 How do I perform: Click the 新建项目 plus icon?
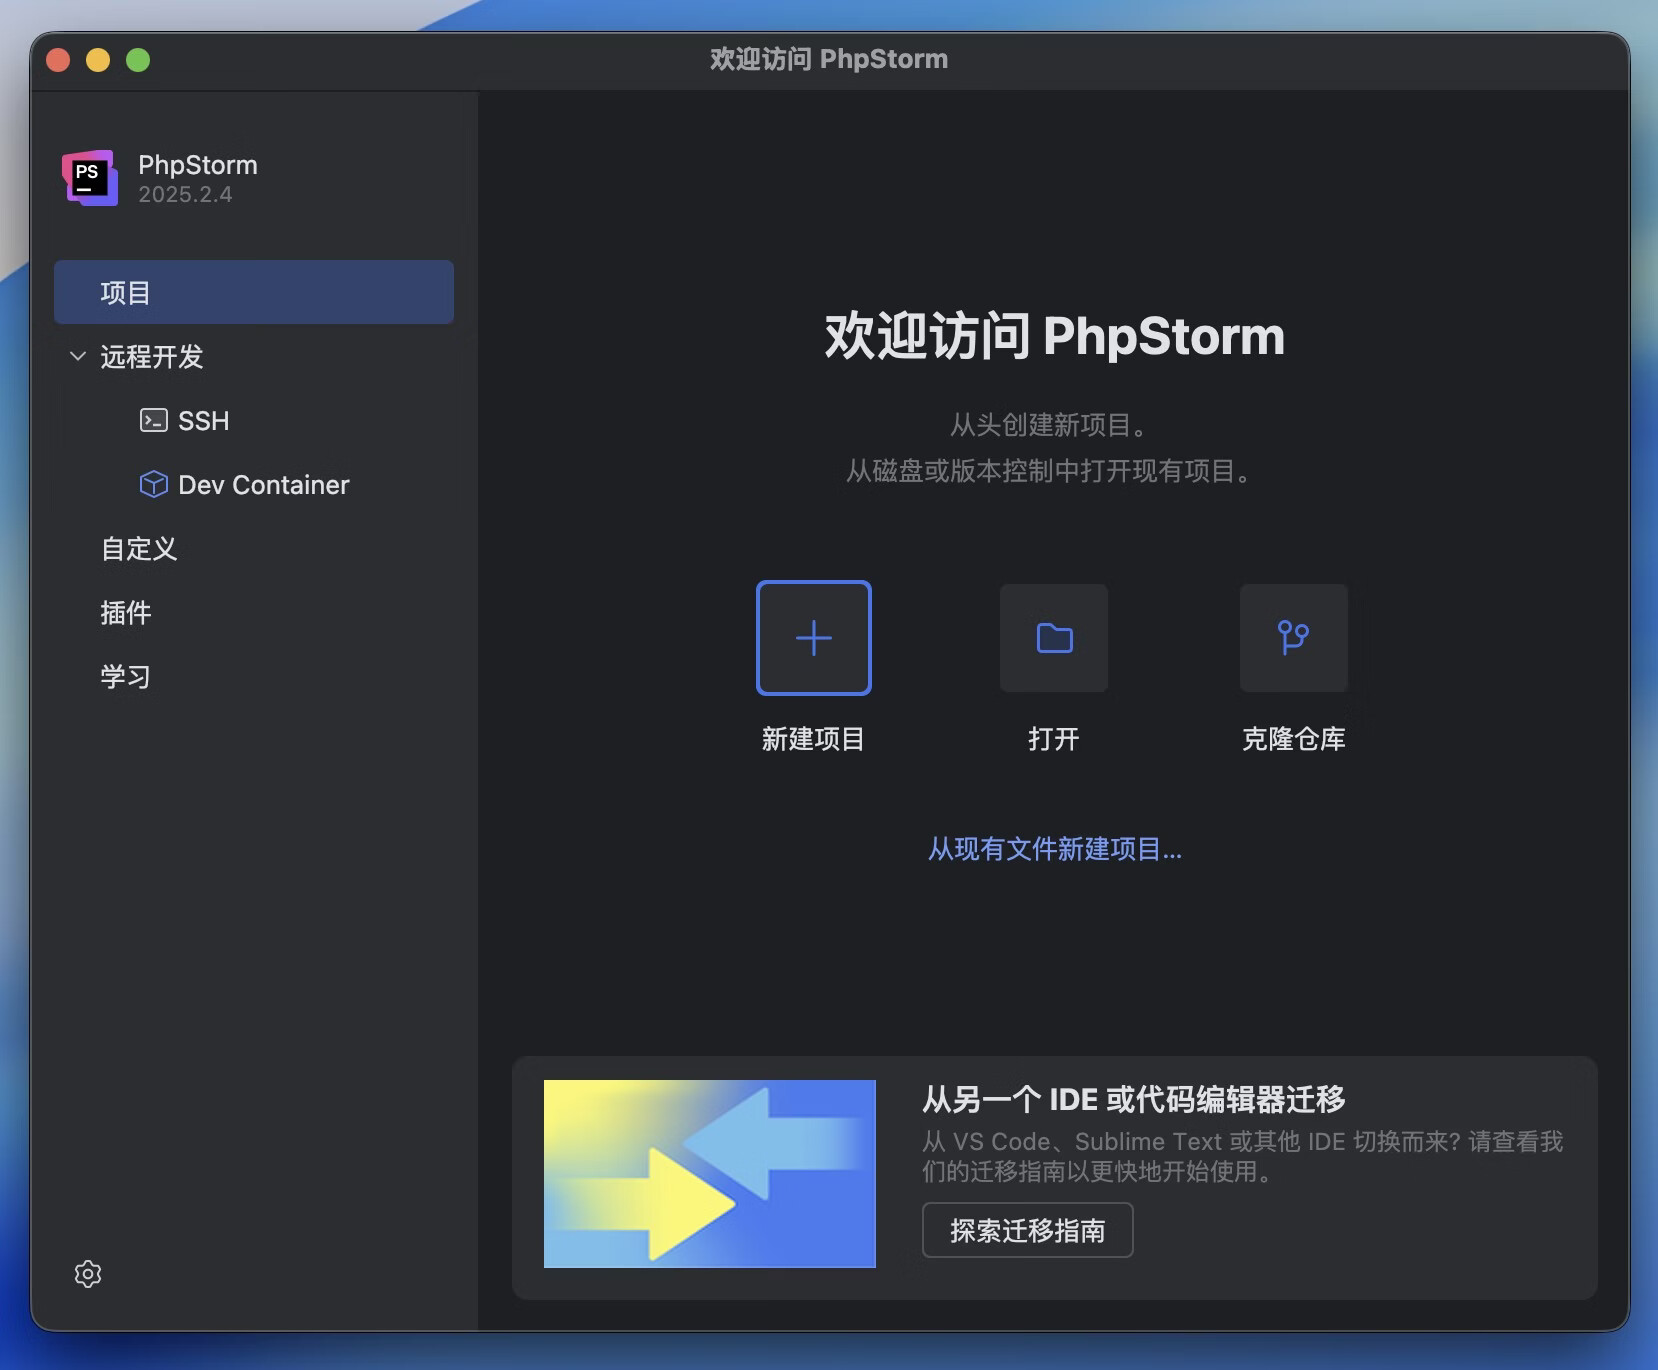click(813, 637)
